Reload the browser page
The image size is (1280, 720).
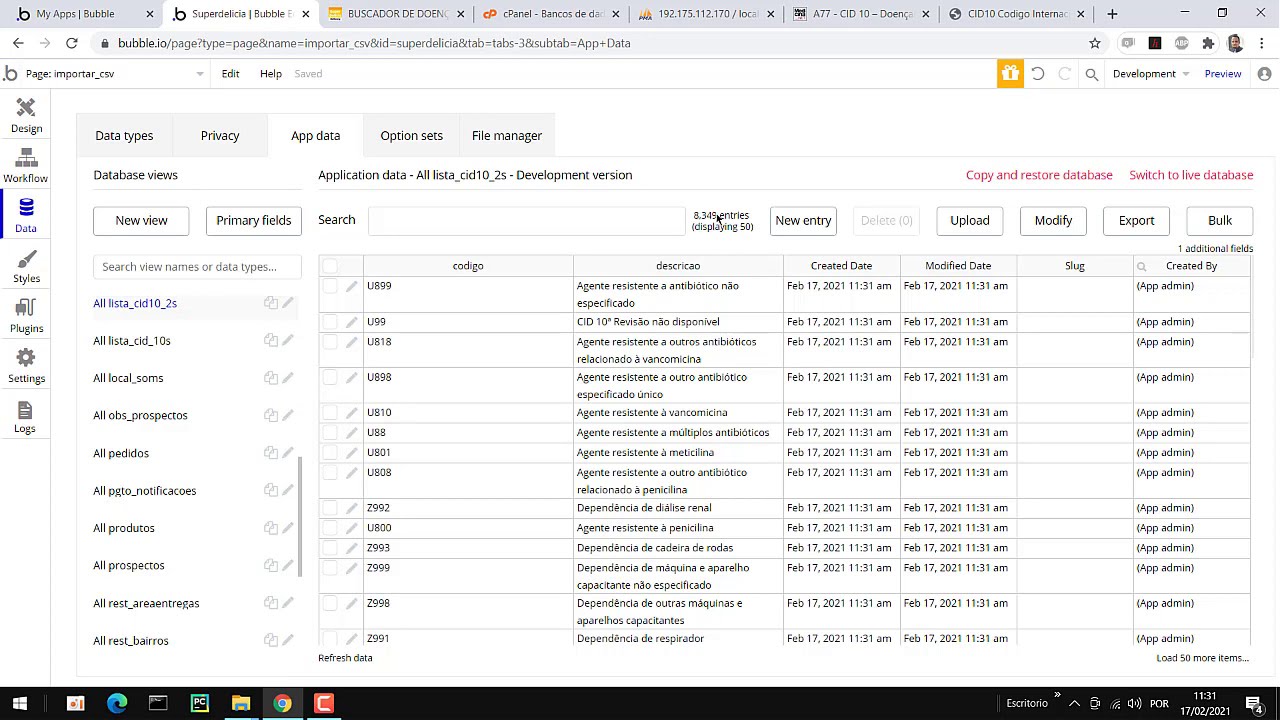pyautogui.click(x=72, y=43)
